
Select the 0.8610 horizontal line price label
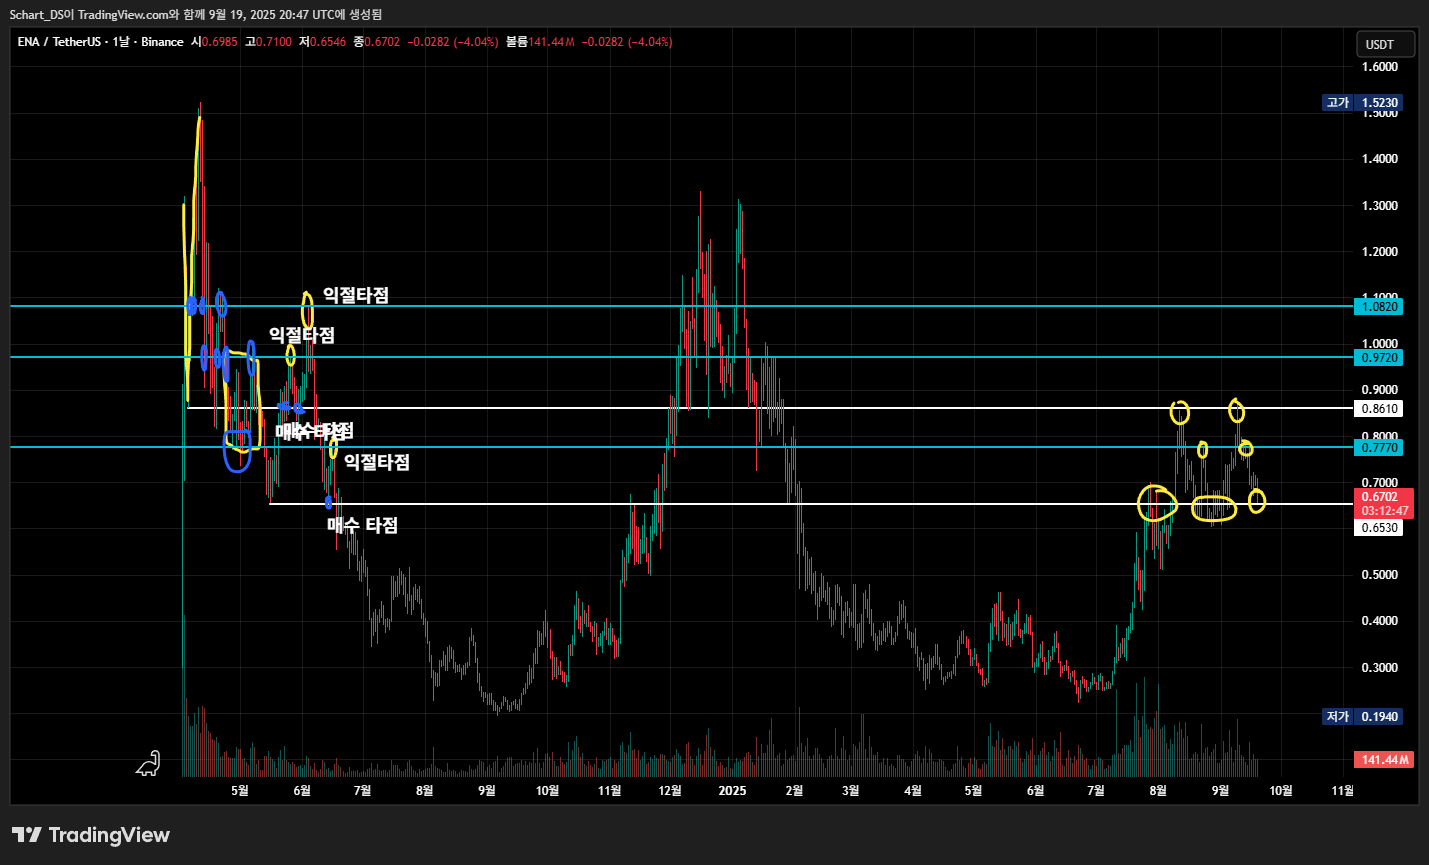click(1379, 409)
